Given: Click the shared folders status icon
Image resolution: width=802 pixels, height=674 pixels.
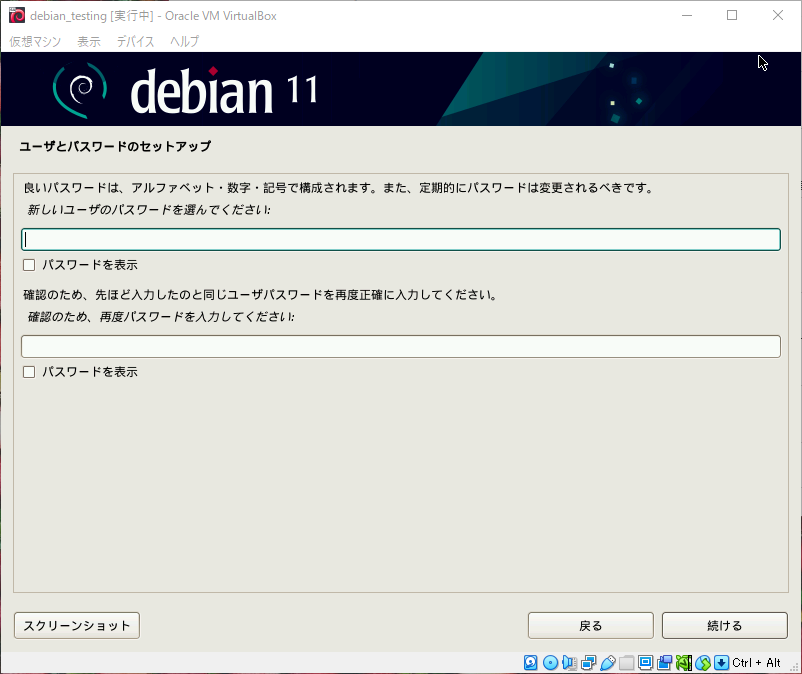Looking at the screenshot, I should [627, 663].
